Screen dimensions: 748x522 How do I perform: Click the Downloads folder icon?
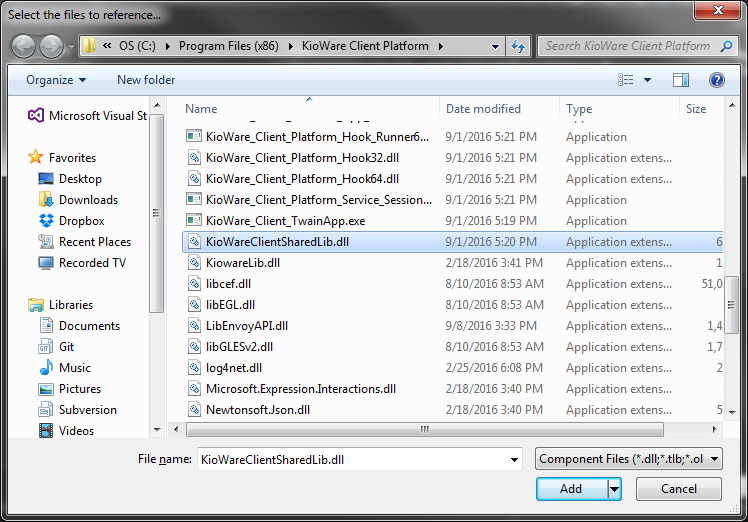46,199
